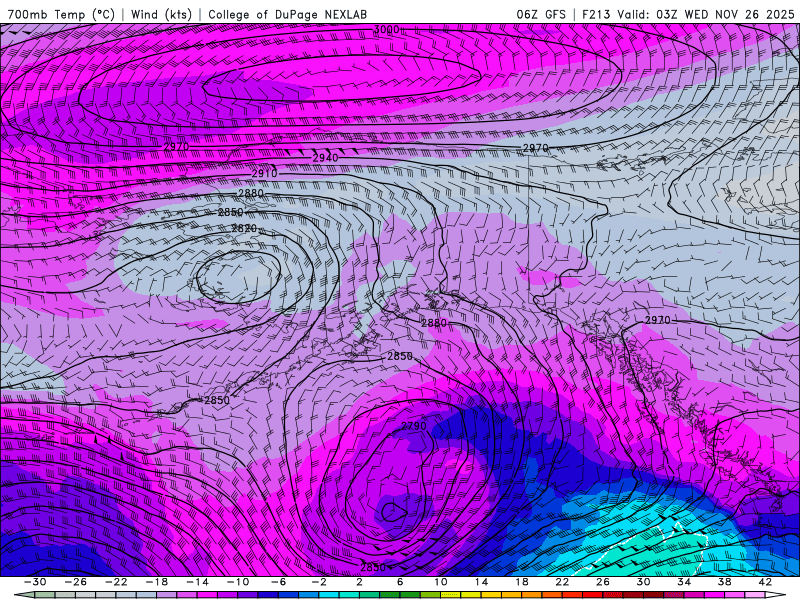
Task: Click the 34 legend value
Action: click(x=684, y=582)
